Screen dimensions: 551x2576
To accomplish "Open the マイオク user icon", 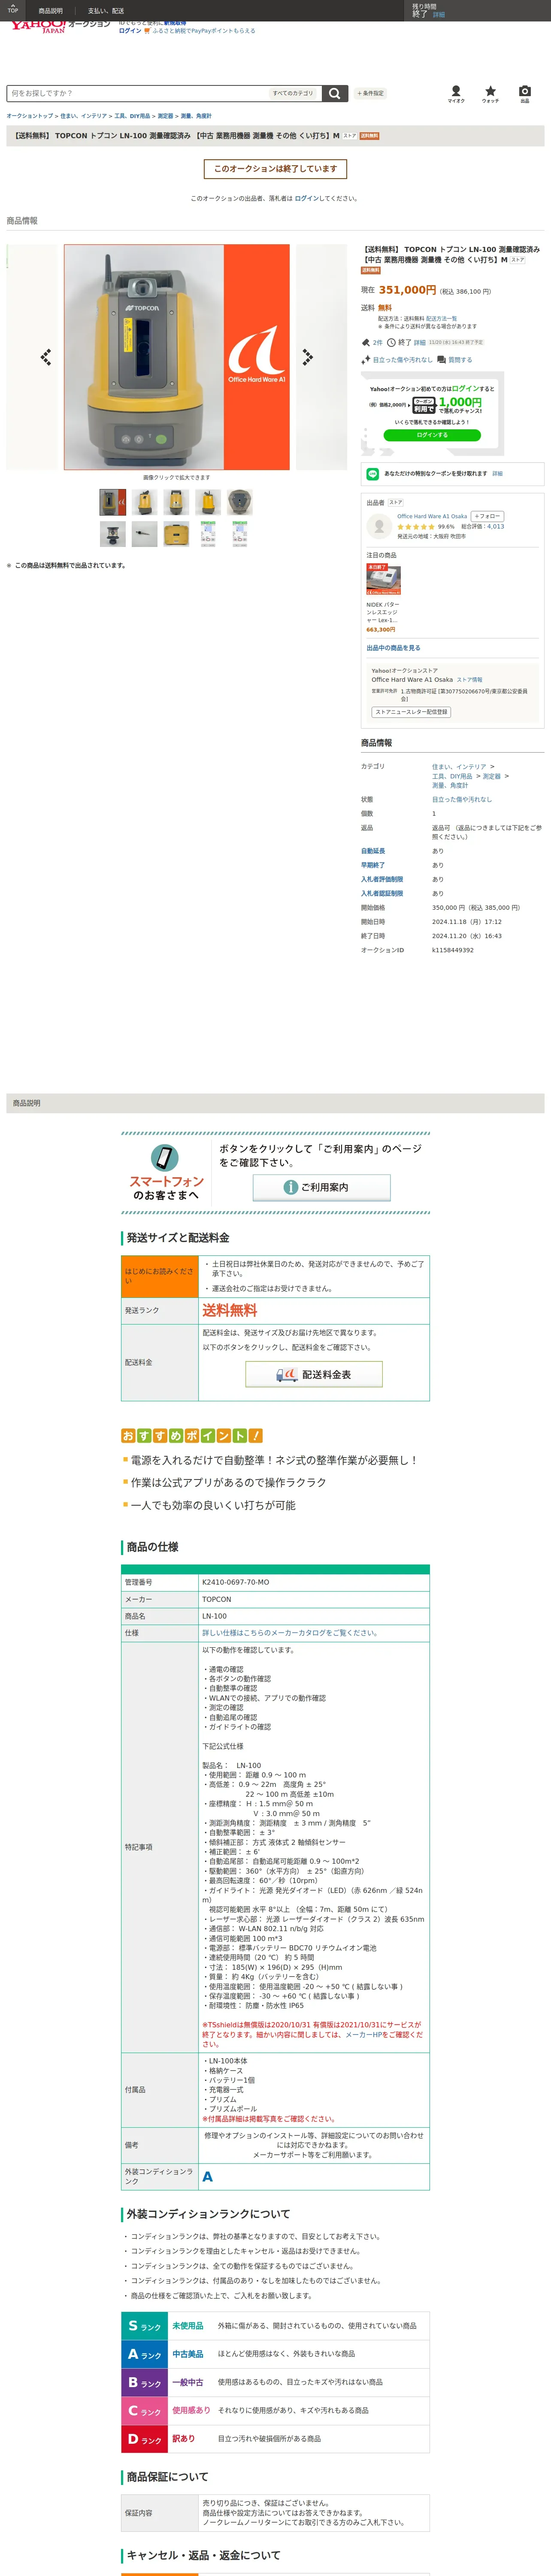I will [456, 93].
